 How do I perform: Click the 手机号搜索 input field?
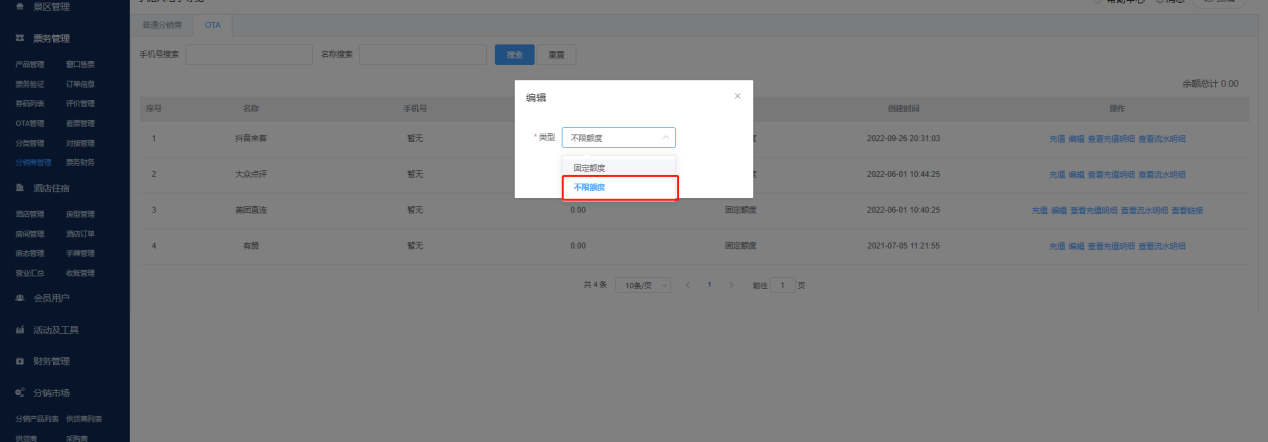[244, 54]
